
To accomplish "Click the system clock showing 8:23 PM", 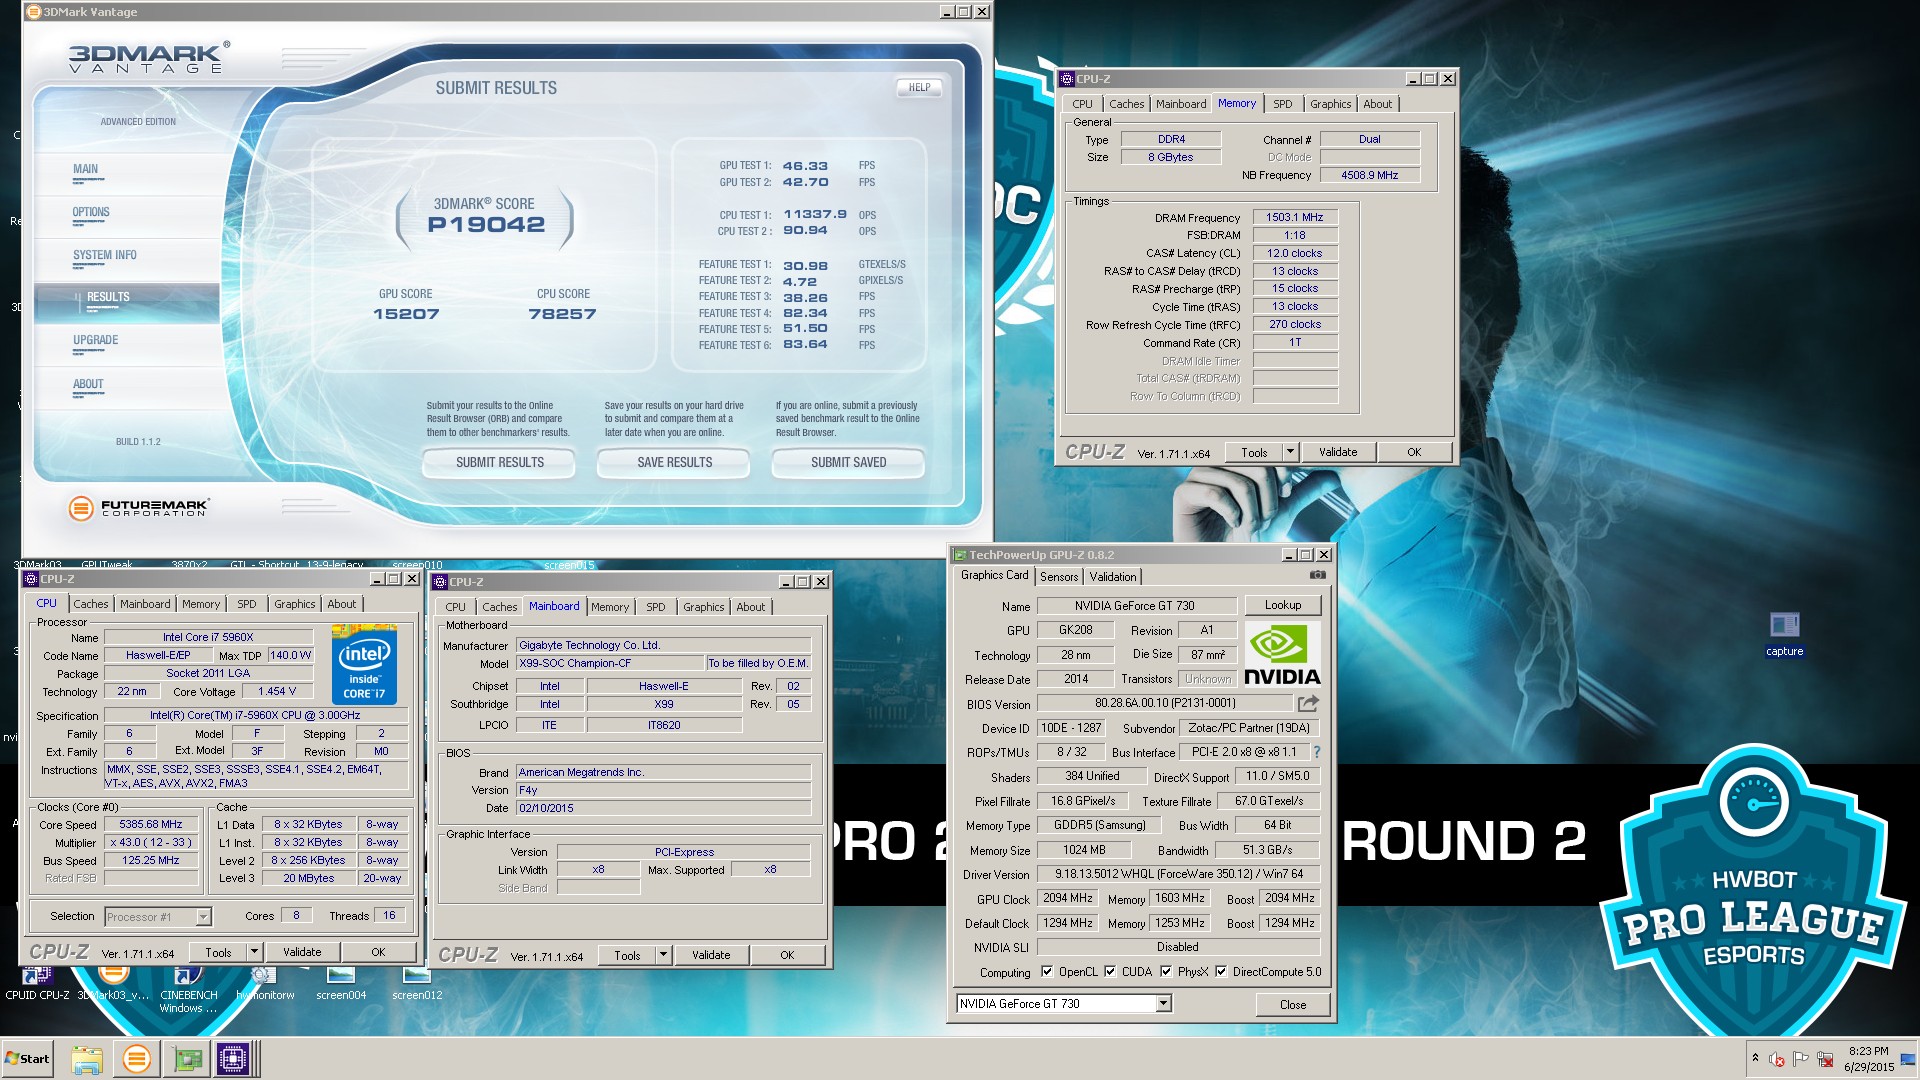I will [x=1868, y=1051].
